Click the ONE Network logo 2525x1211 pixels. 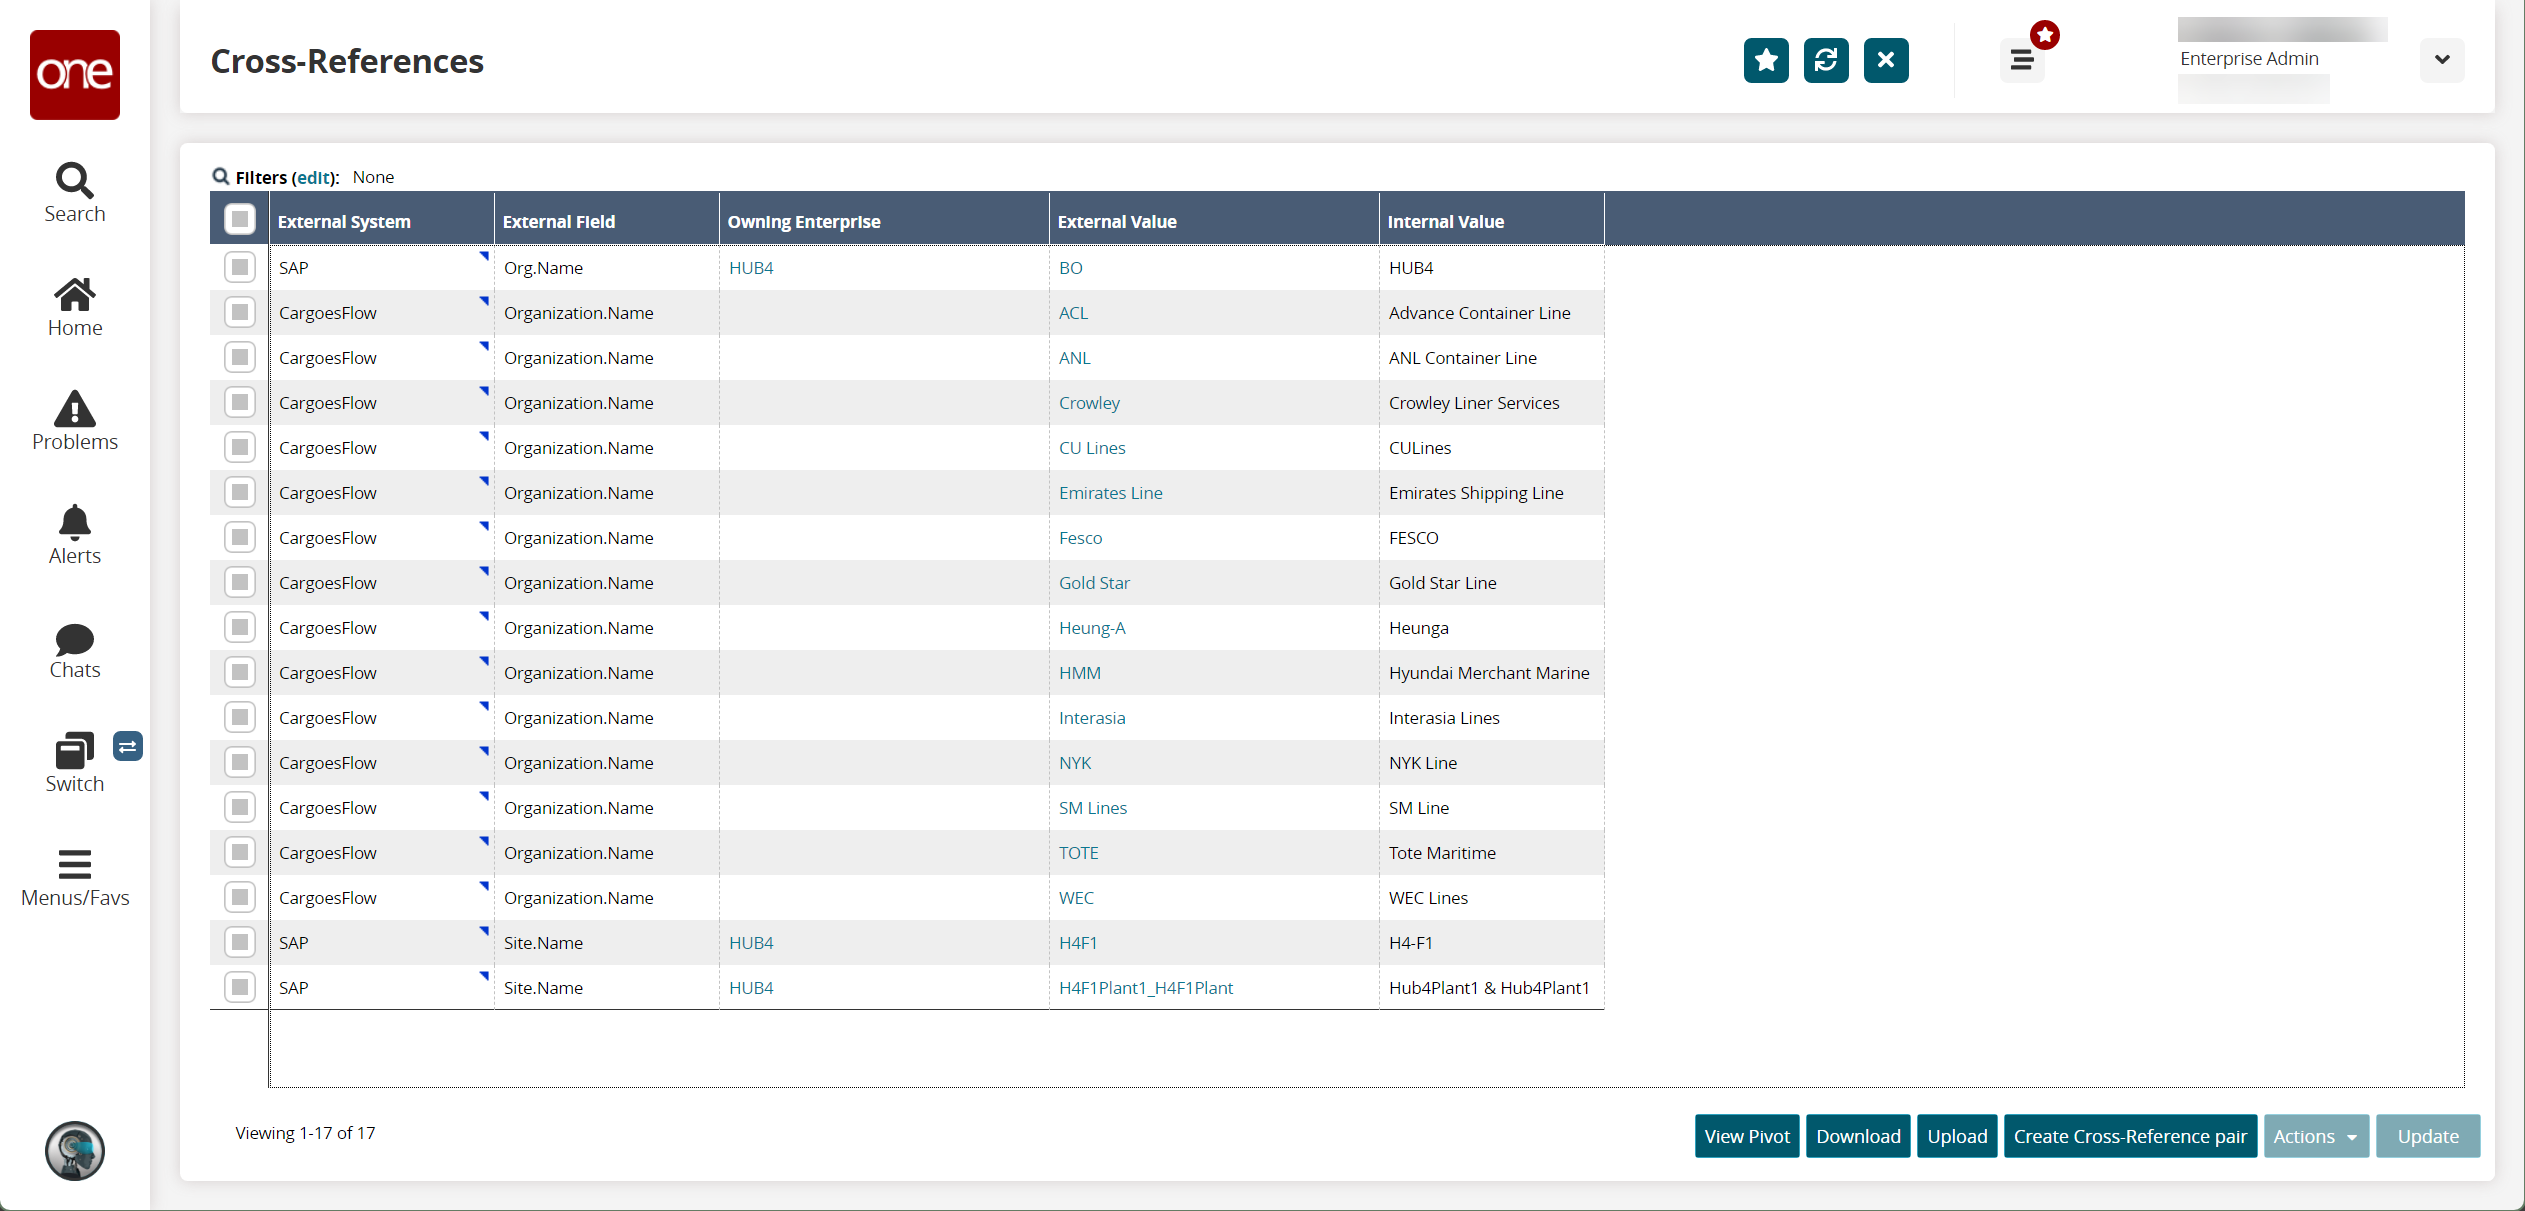(x=75, y=75)
